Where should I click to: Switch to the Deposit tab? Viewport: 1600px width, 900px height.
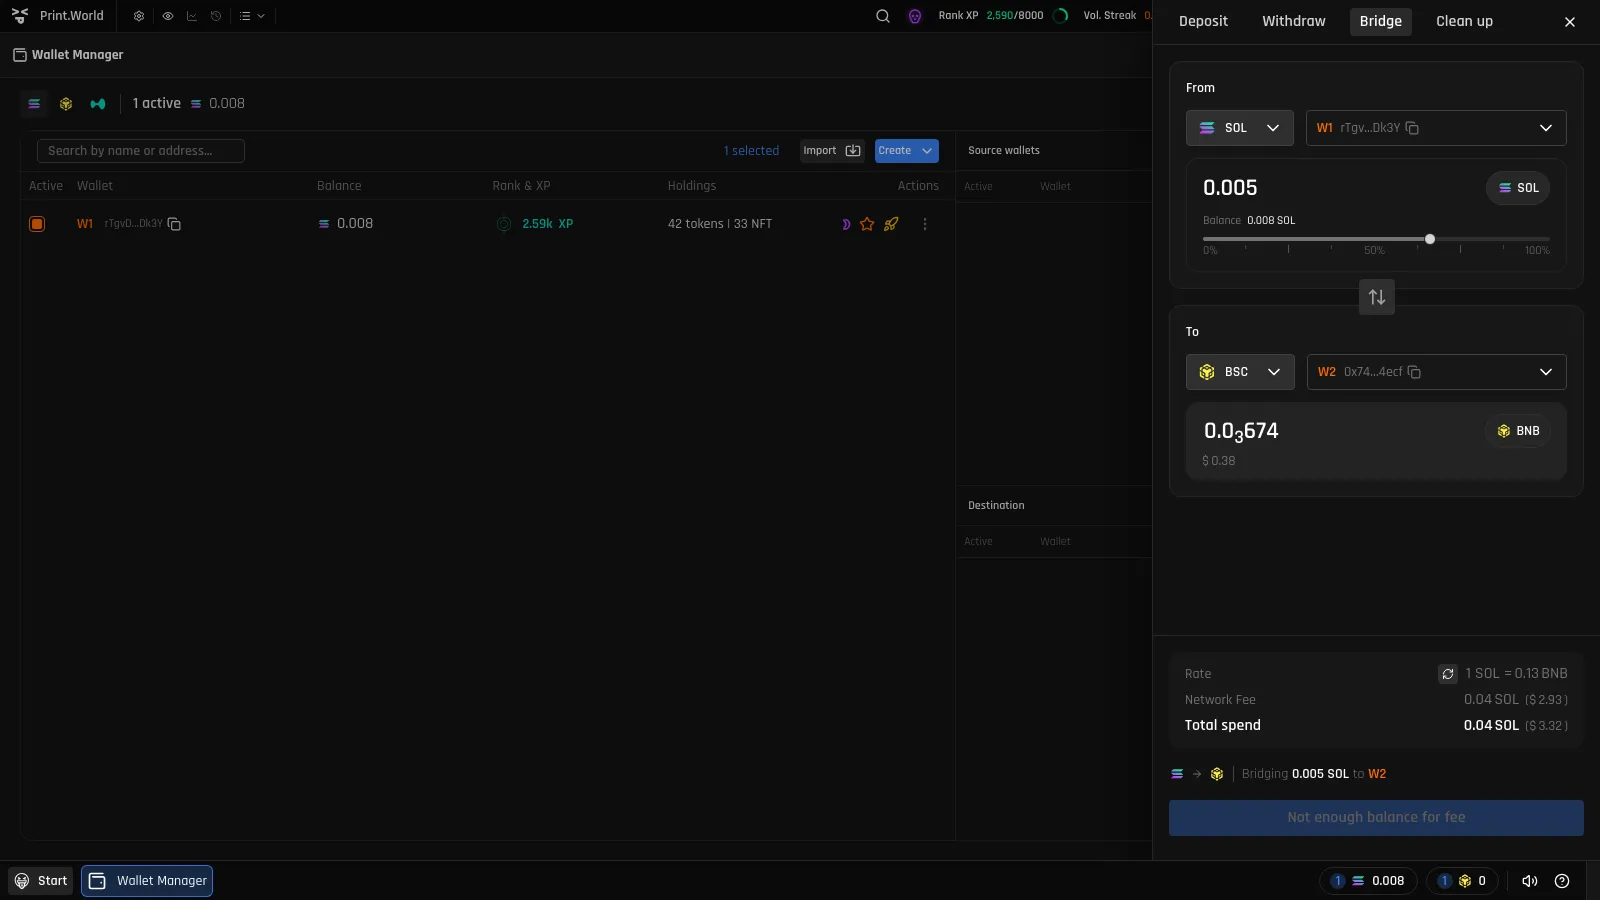tap(1203, 22)
